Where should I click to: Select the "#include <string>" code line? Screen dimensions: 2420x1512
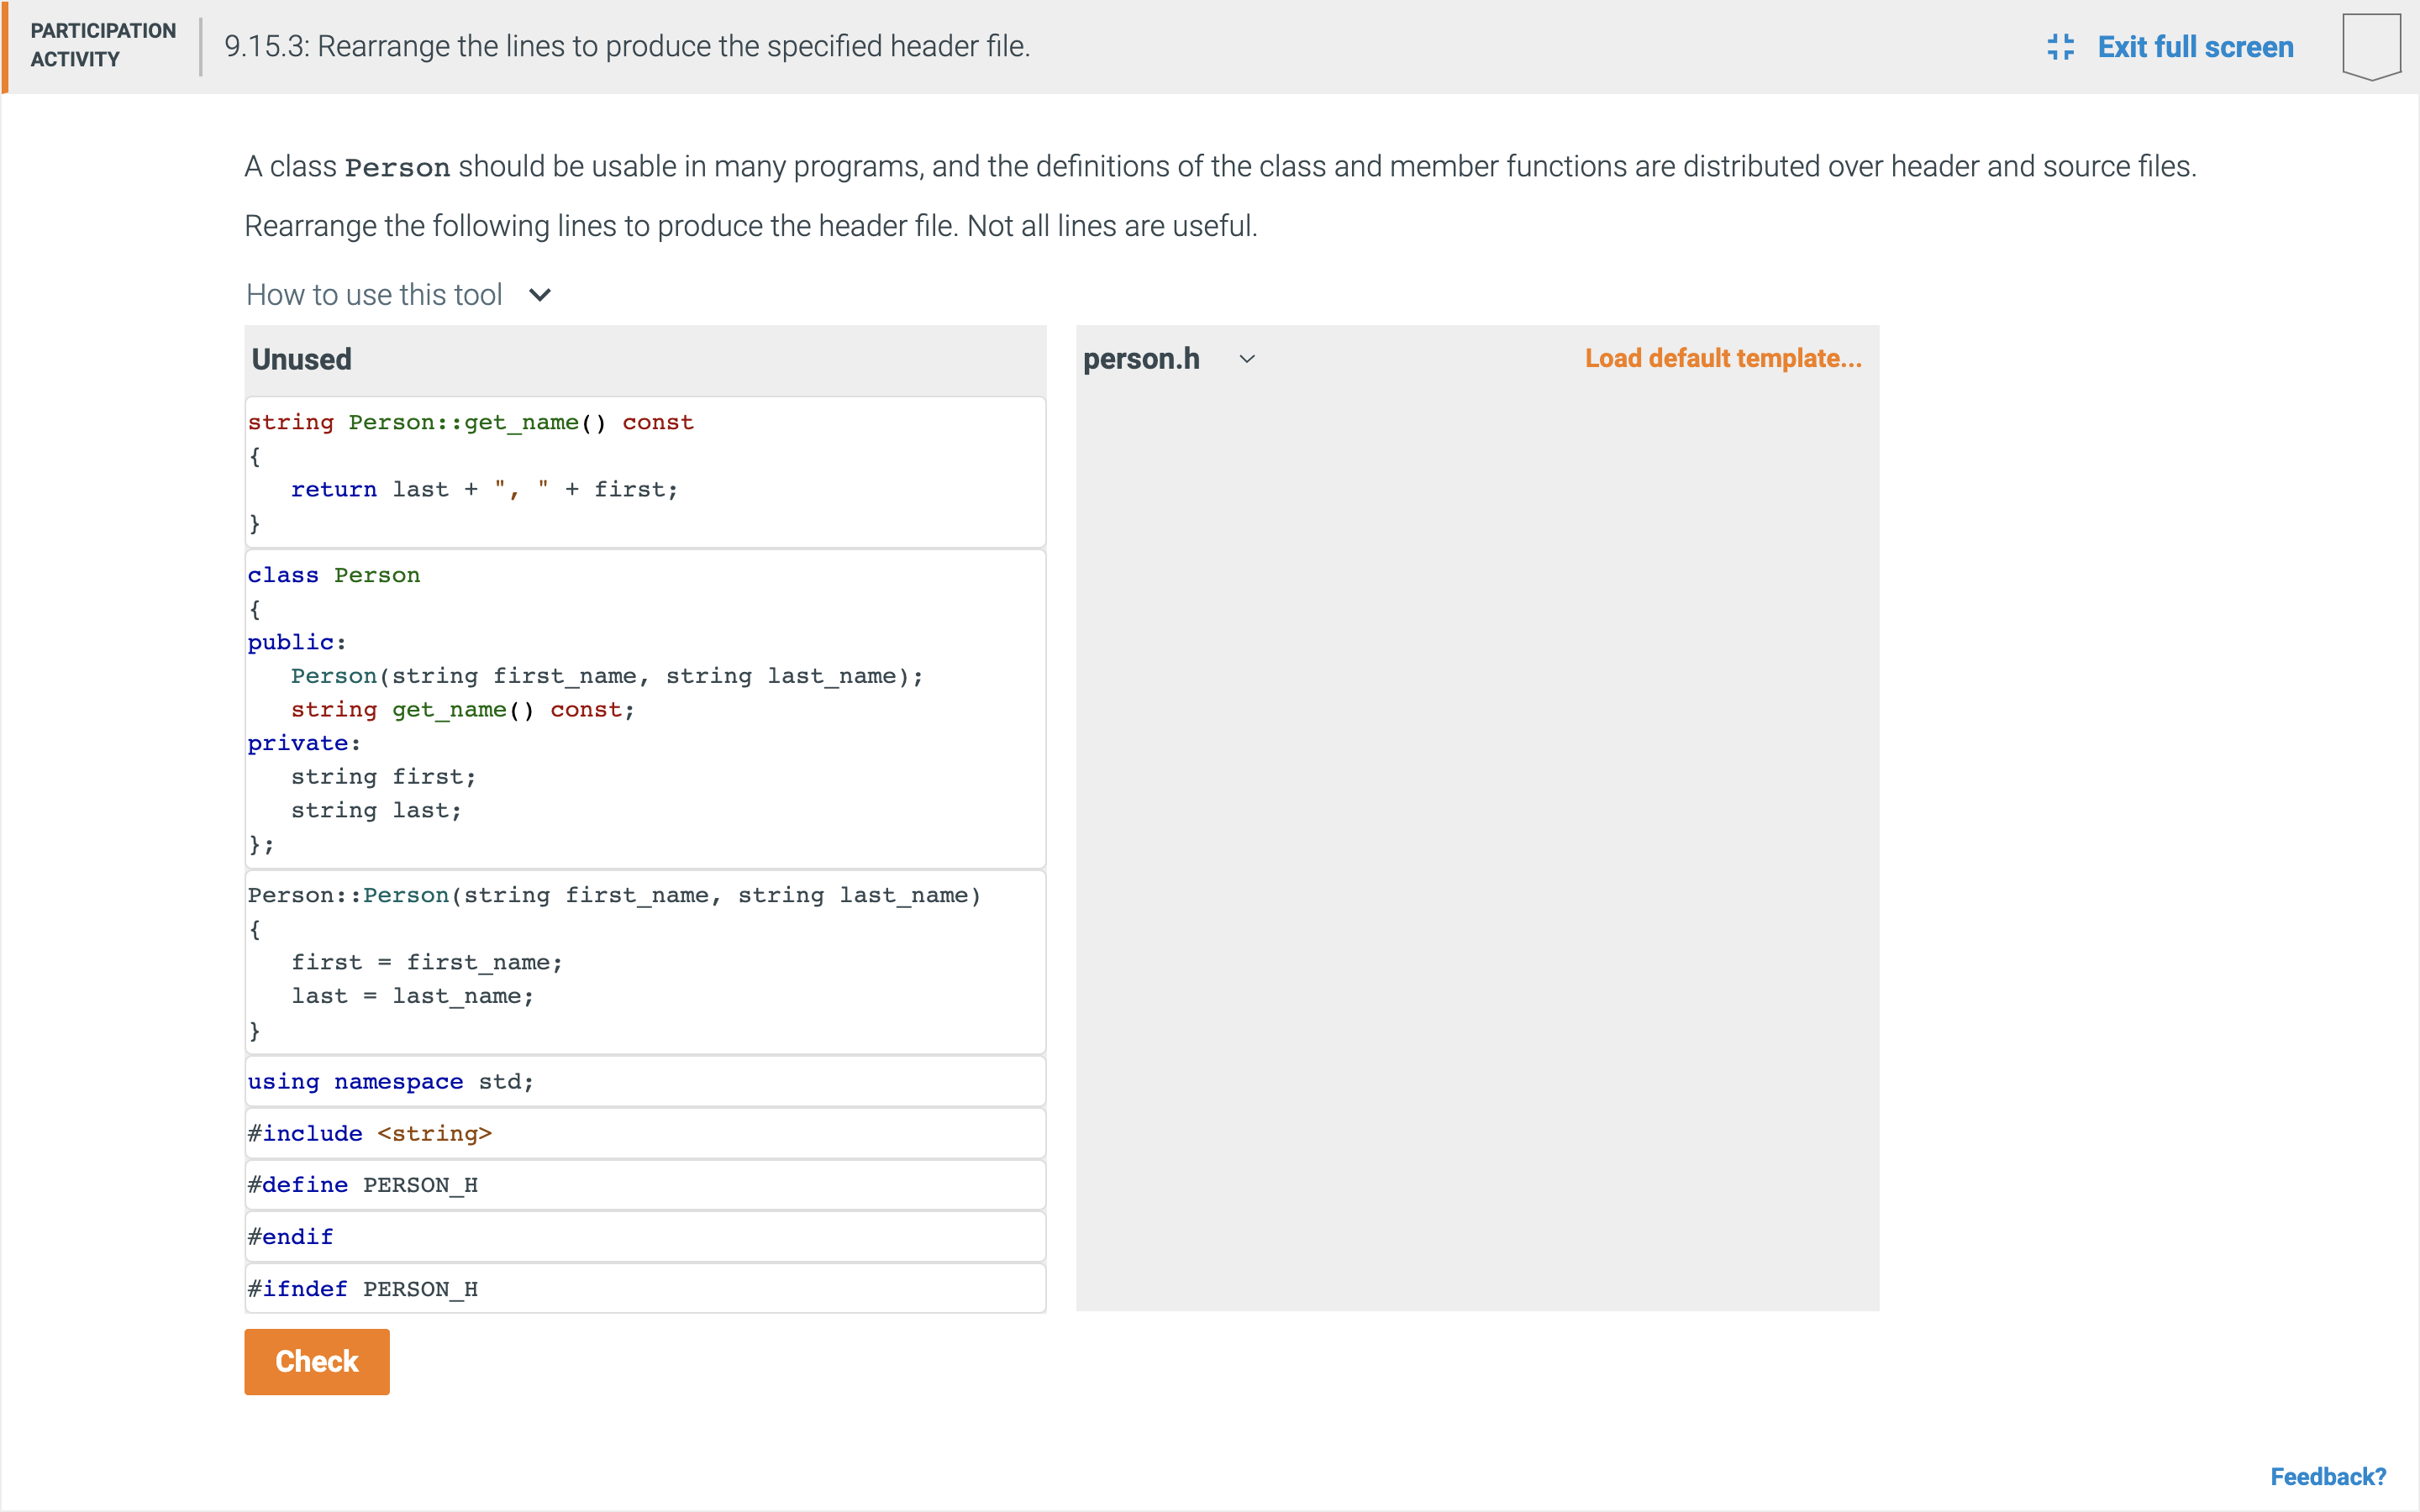pyautogui.click(x=645, y=1133)
